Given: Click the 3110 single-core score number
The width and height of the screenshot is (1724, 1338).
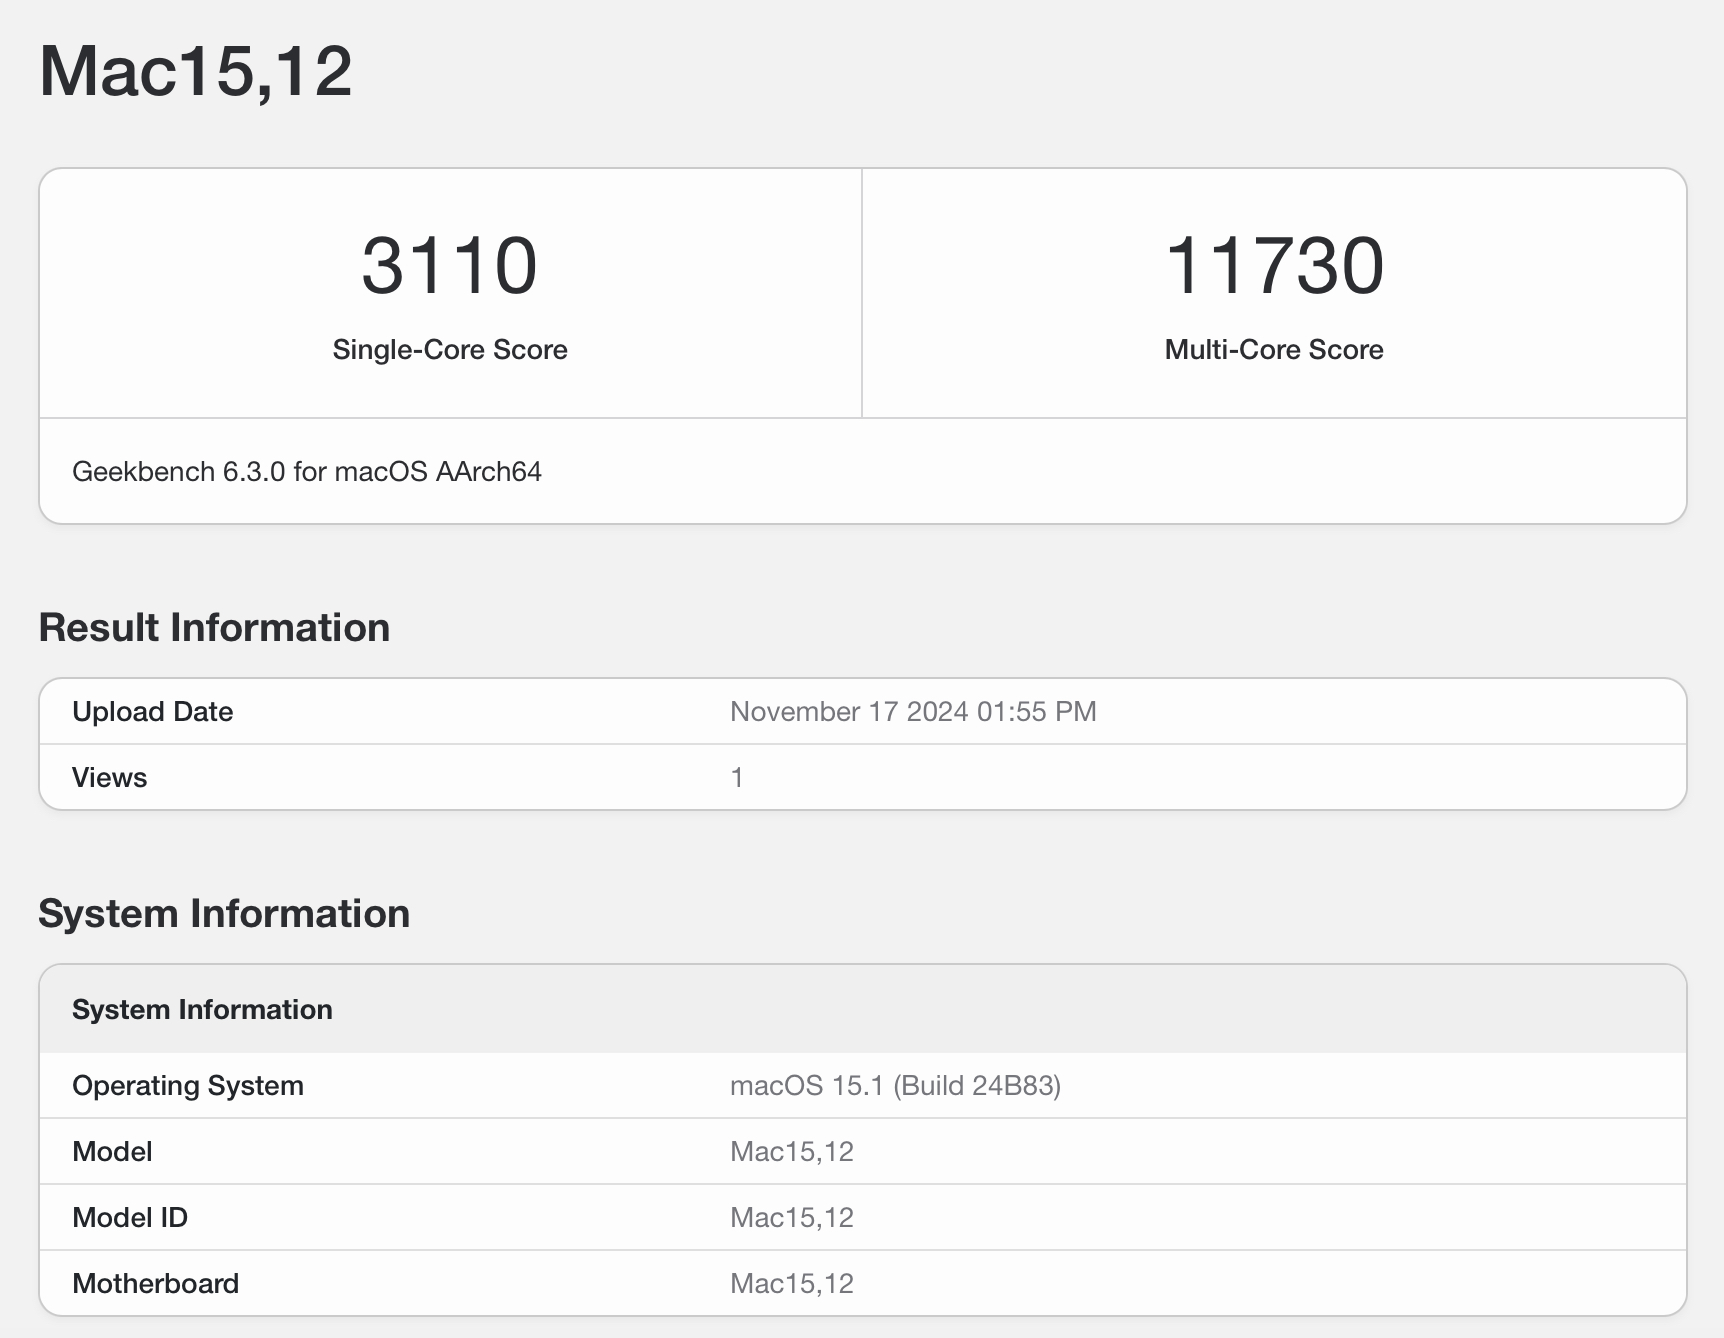Looking at the screenshot, I should coord(449,266).
